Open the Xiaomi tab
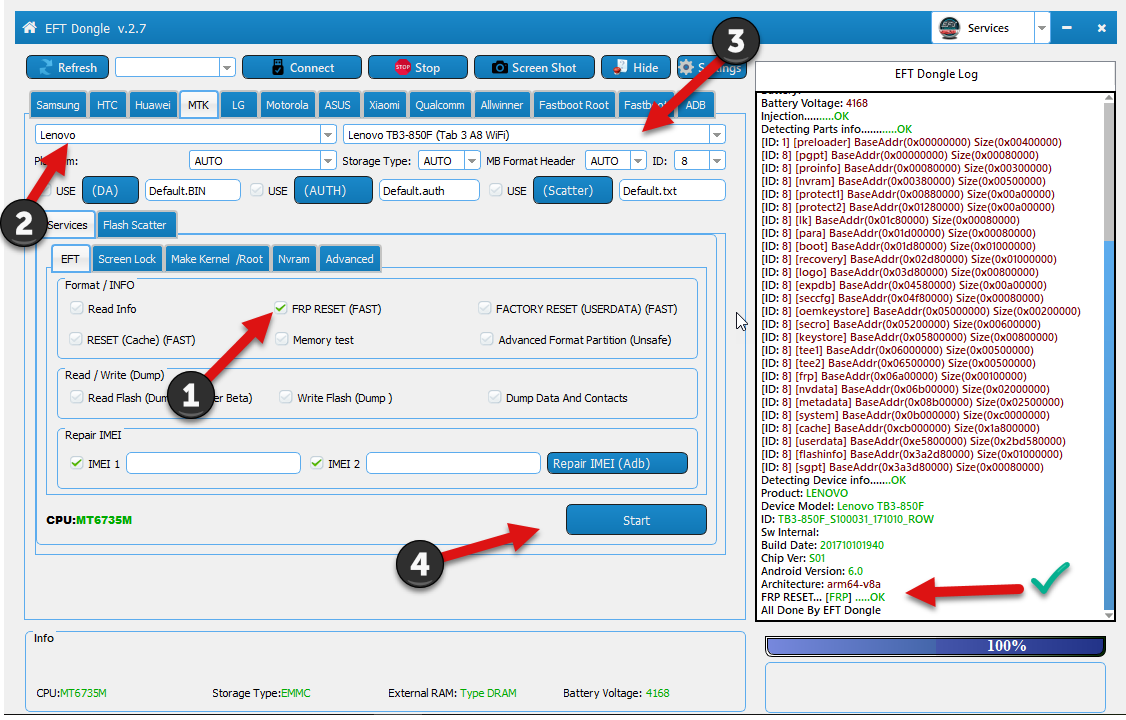This screenshot has width=1126, height=720. pyautogui.click(x=384, y=105)
